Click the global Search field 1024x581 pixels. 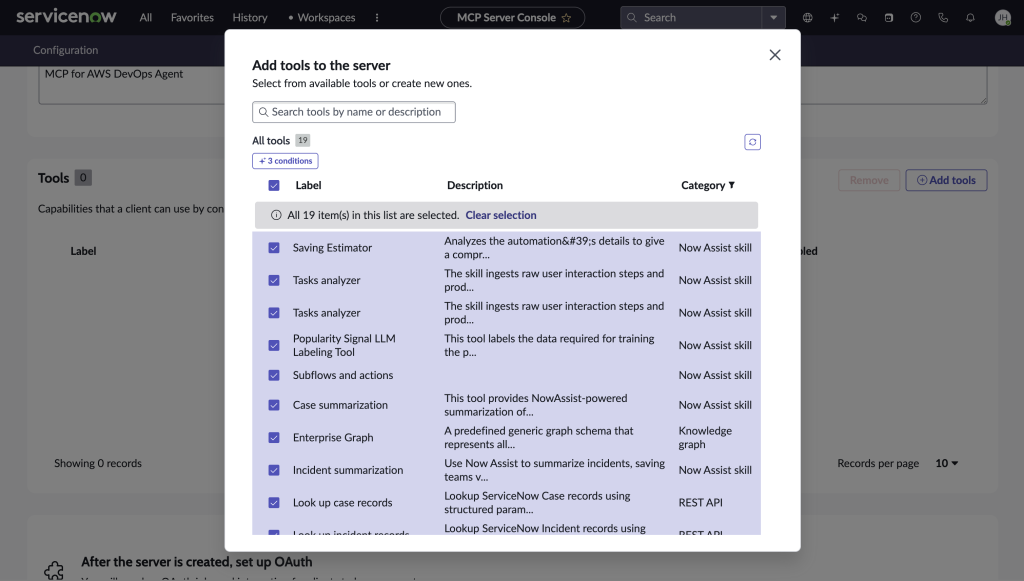pyautogui.click(x=691, y=18)
